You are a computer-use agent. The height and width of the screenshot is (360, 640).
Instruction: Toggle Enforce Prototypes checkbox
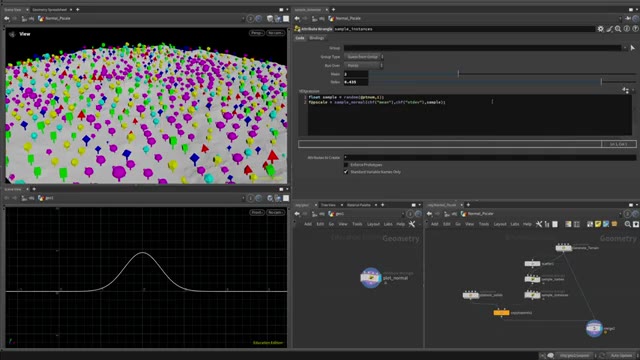346,165
